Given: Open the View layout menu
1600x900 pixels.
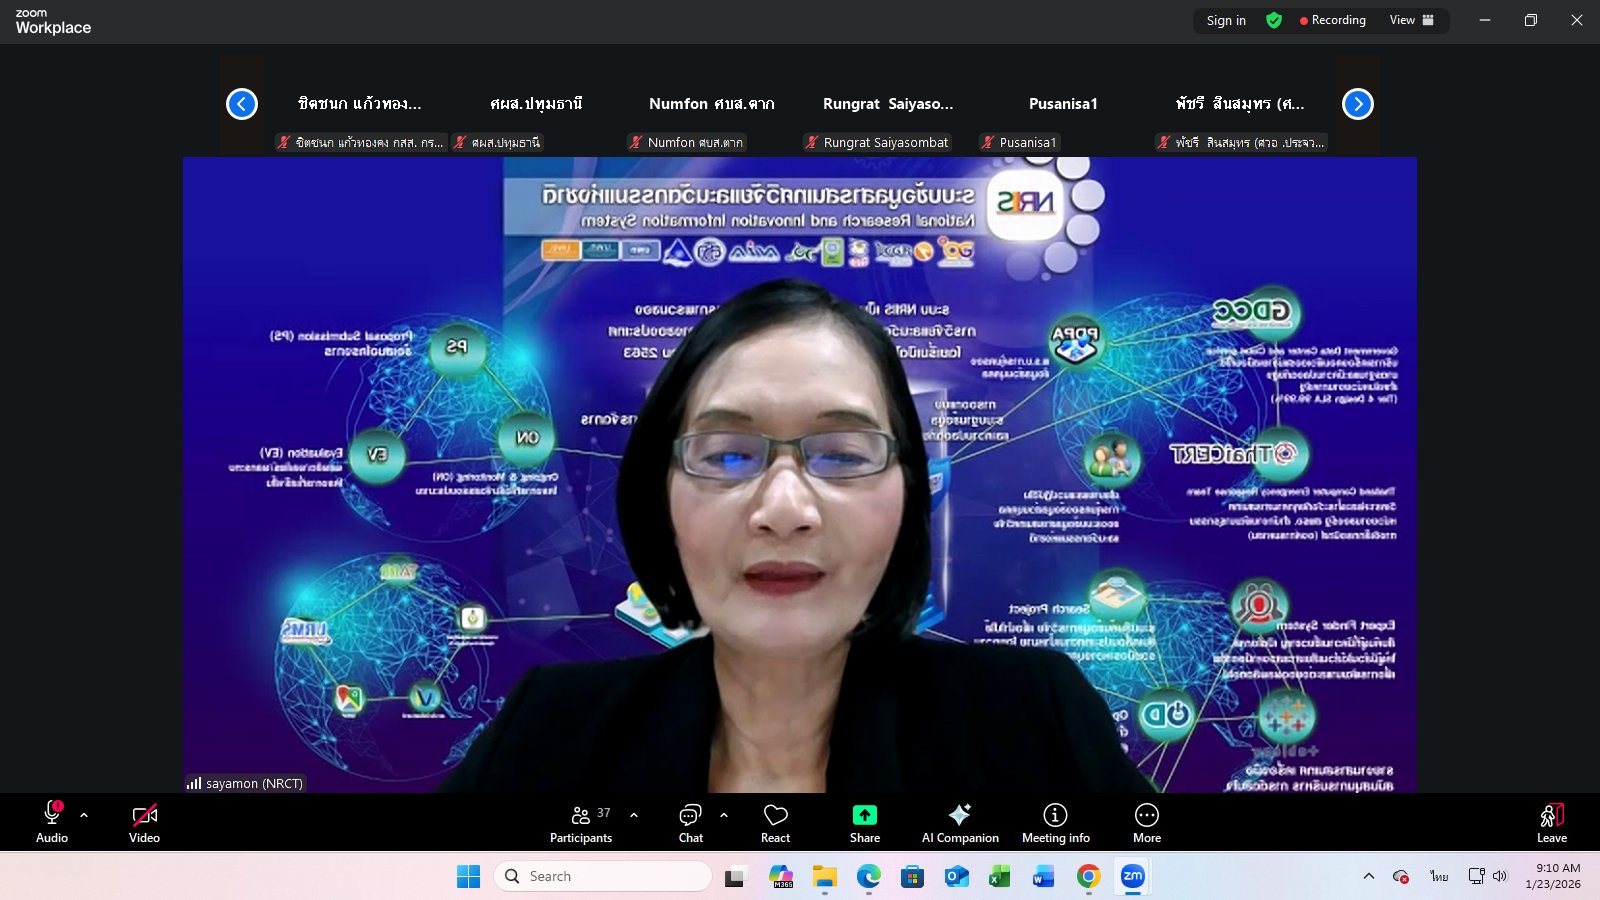Looking at the screenshot, I should (1411, 20).
